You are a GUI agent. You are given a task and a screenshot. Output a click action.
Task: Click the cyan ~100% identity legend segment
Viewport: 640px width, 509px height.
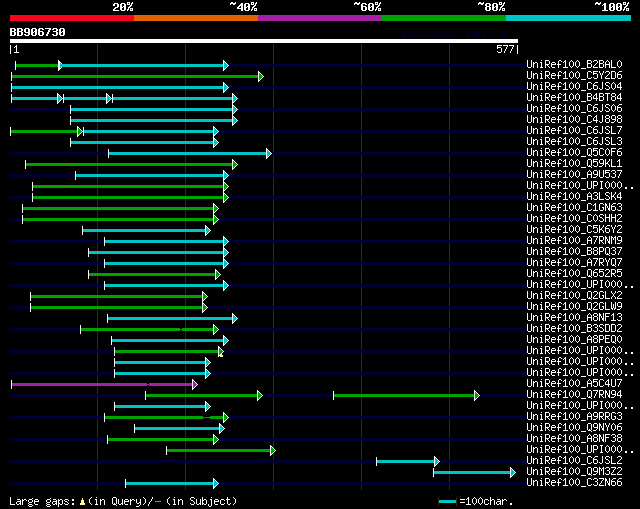569,18
